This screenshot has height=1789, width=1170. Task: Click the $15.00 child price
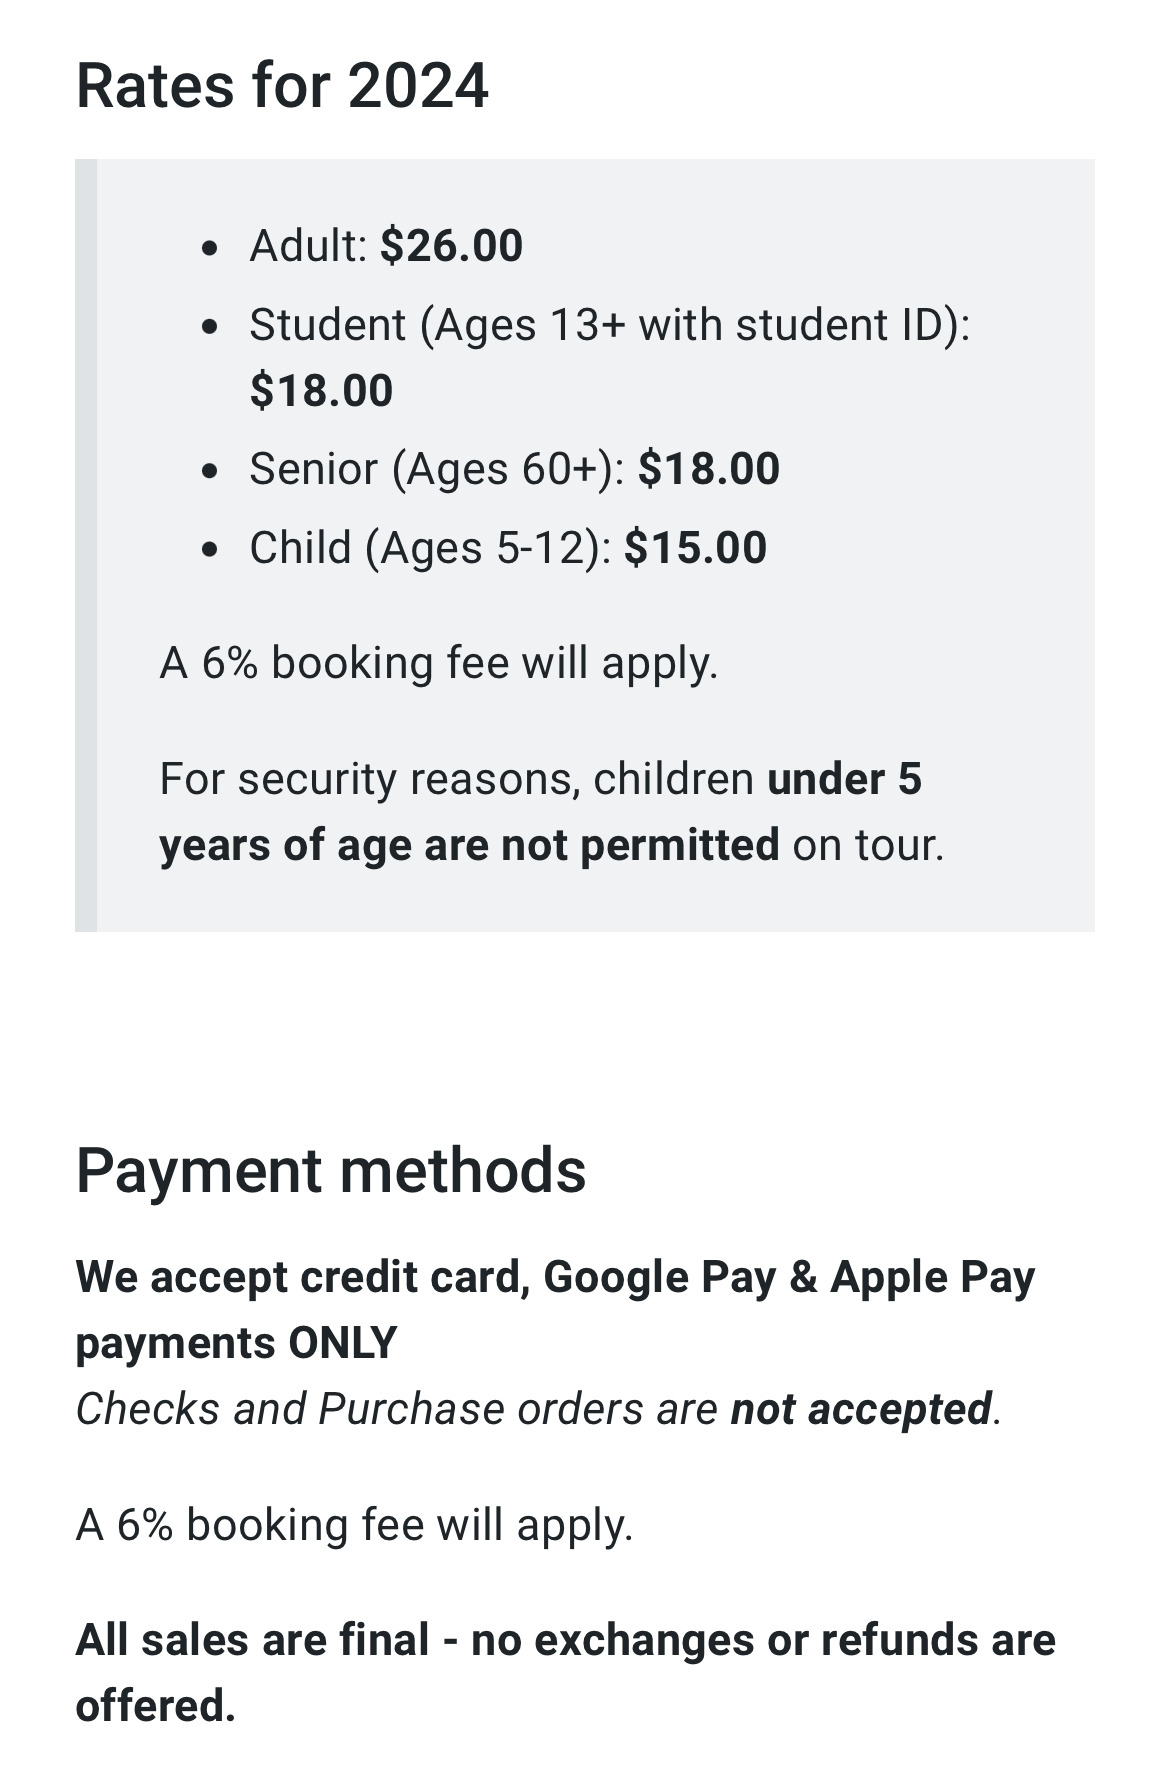pos(695,548)
